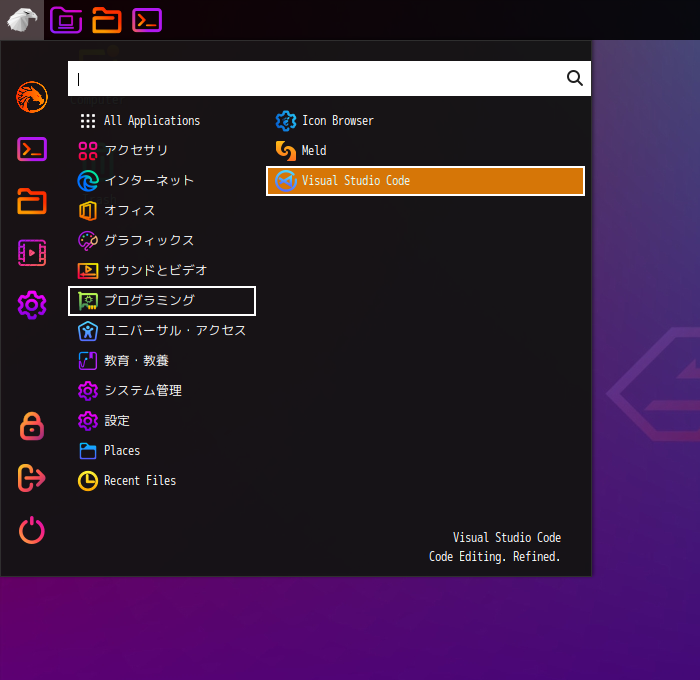
Task: Open system settings gear in sidebar
Action: 32,305
